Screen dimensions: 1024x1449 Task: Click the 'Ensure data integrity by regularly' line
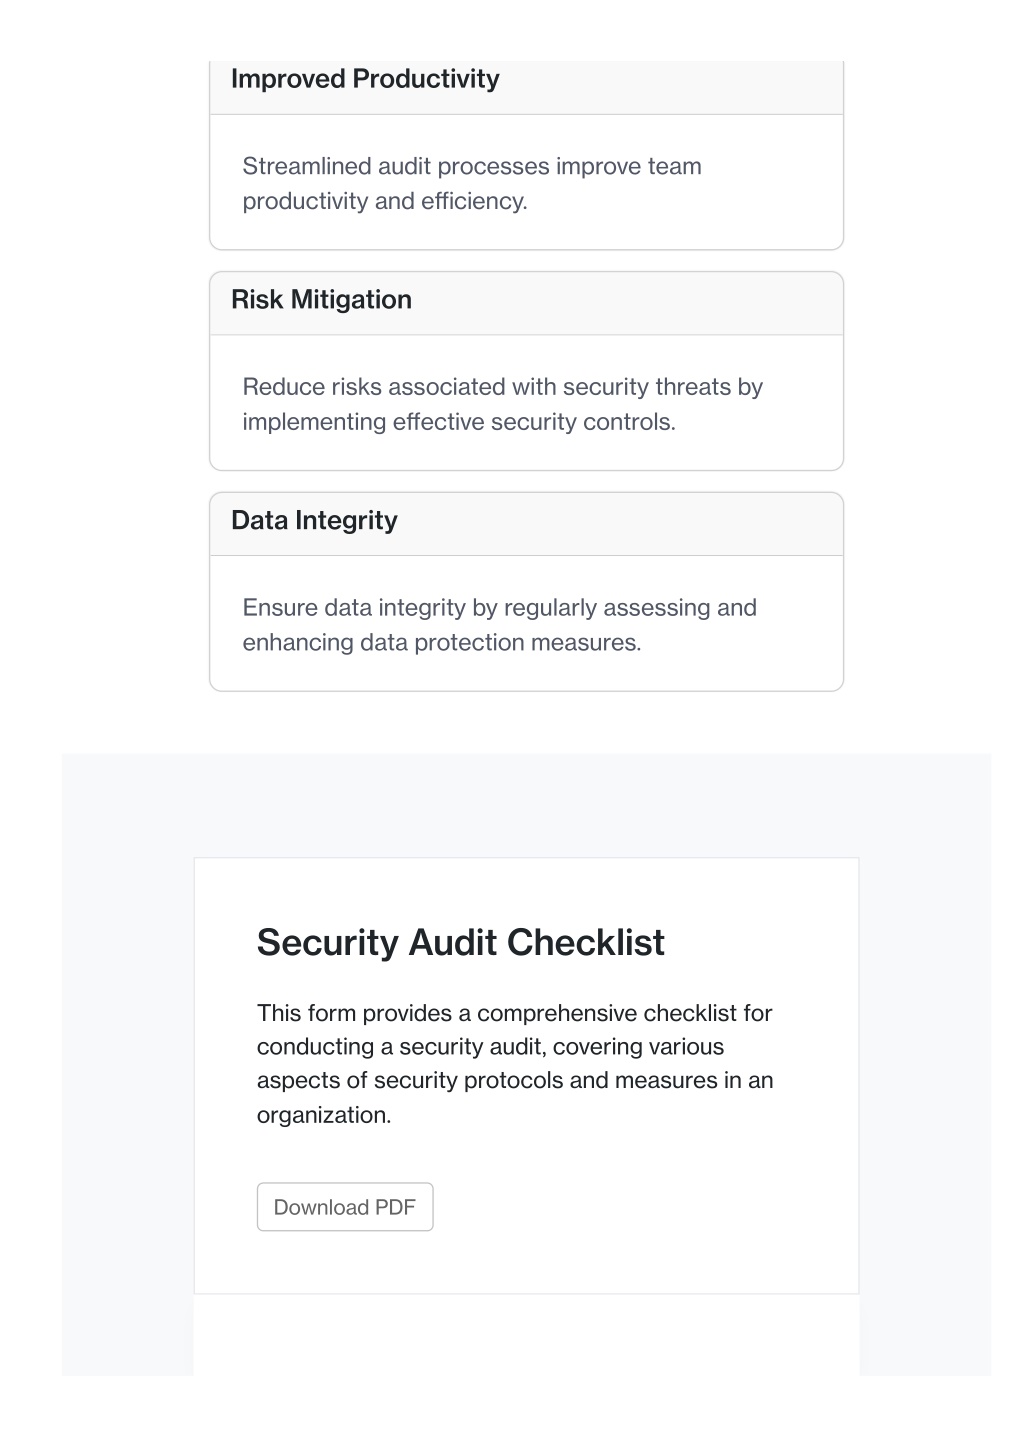pyautogui.click(x=500, y=608)
